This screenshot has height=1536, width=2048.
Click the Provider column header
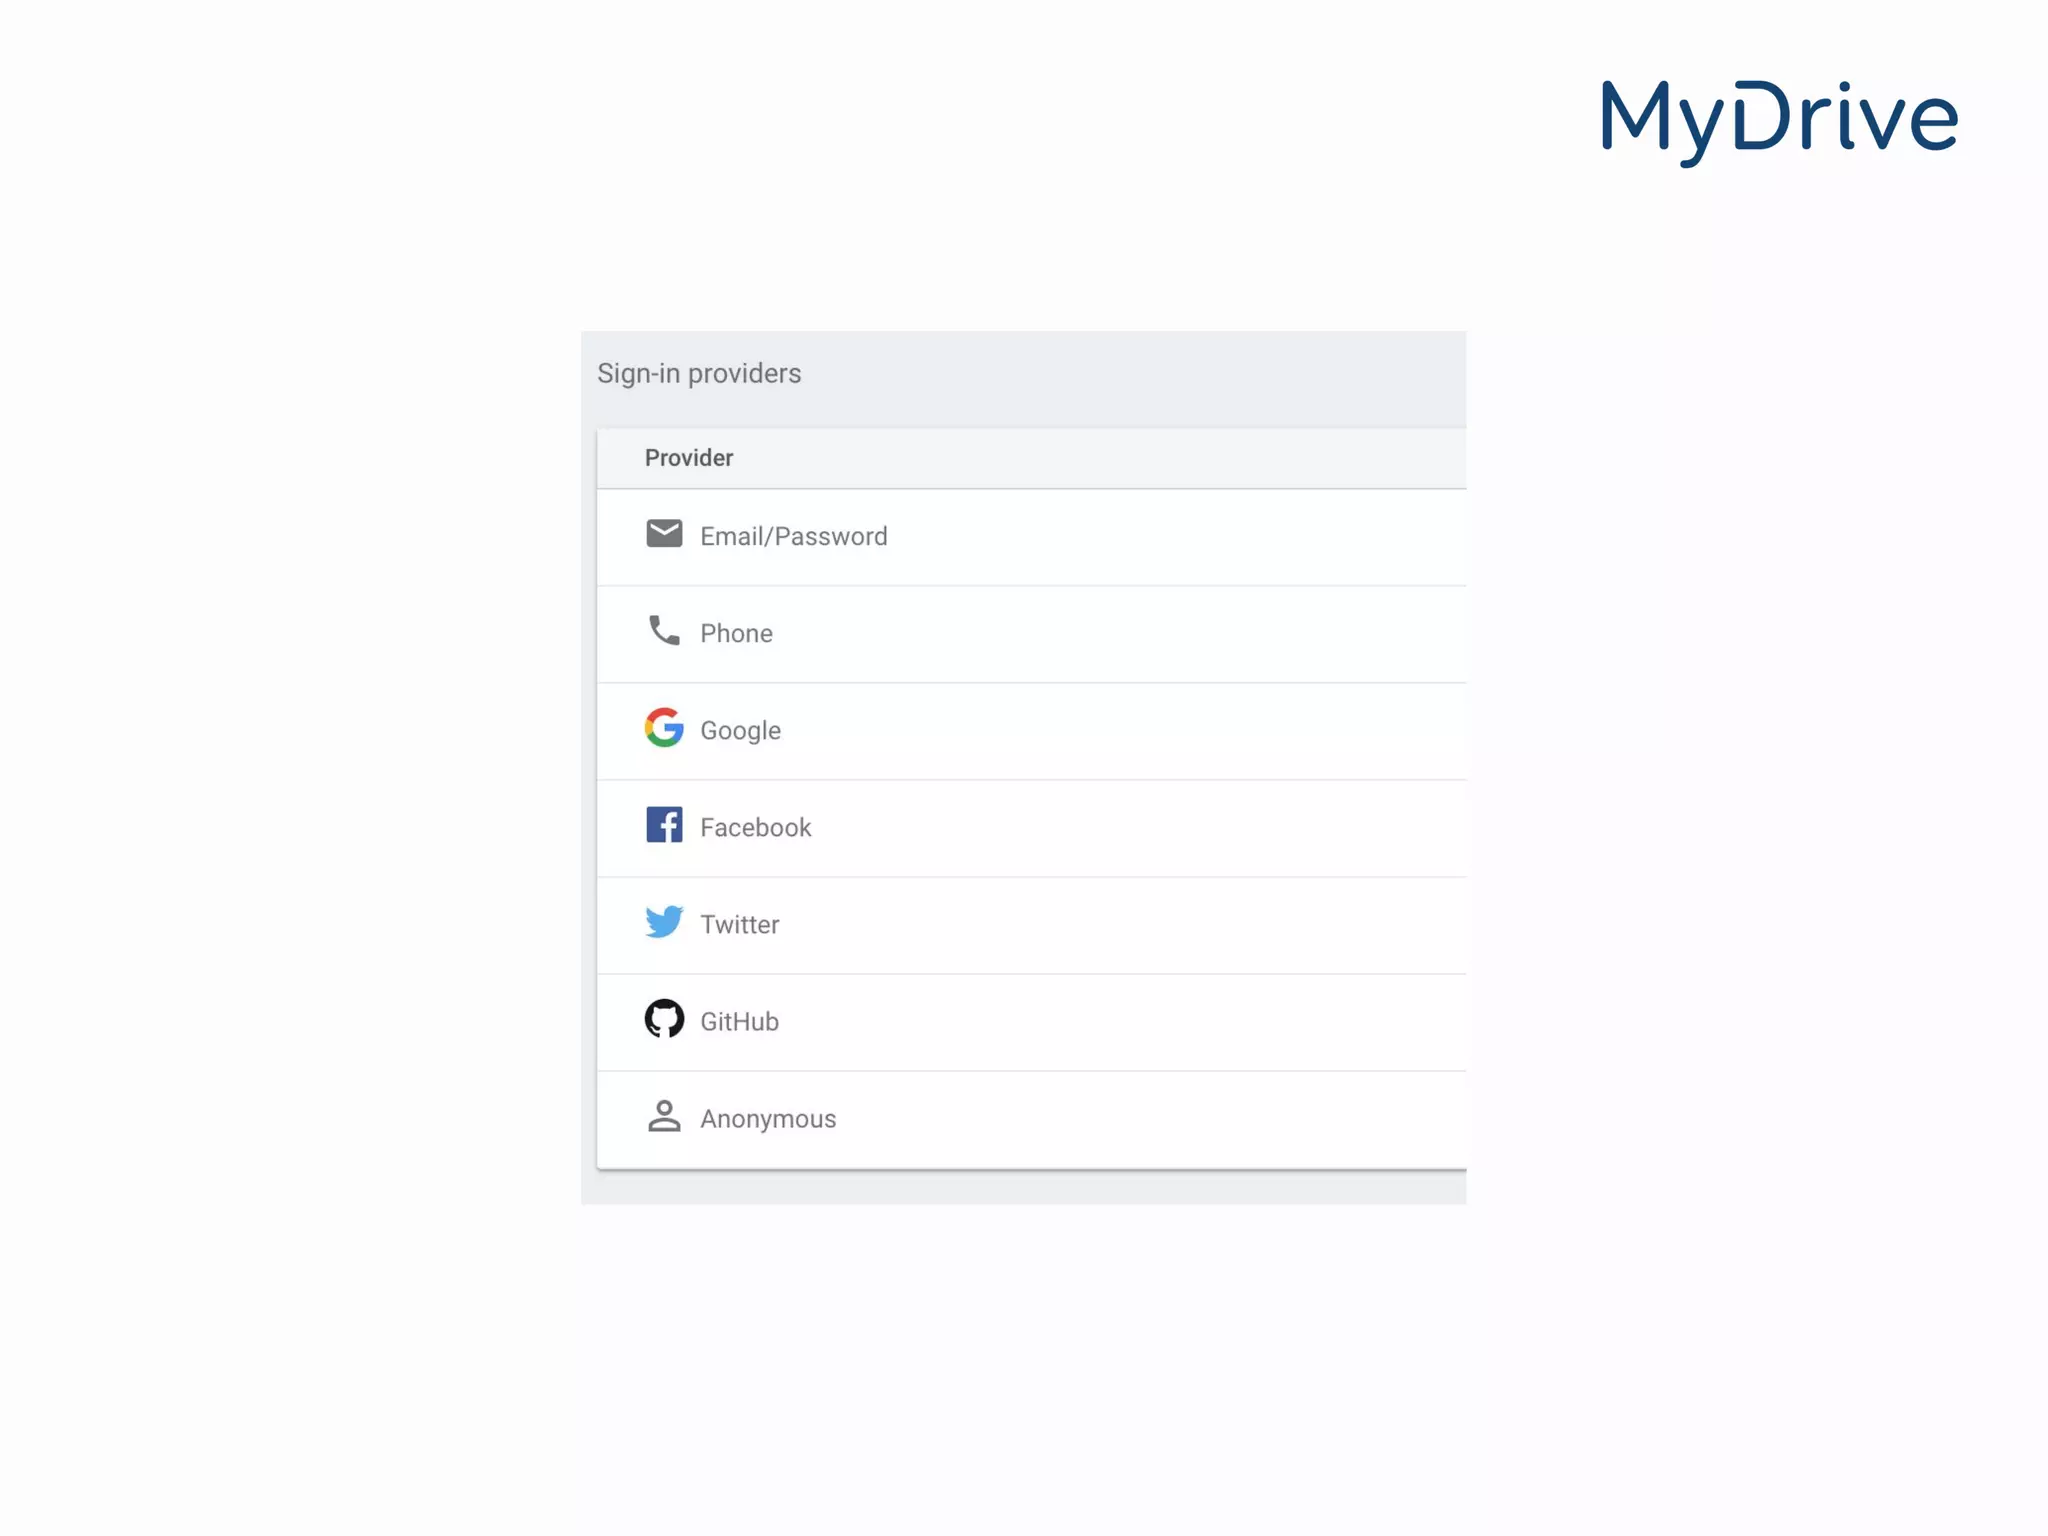pyautogui.click(x=688, y=458)
